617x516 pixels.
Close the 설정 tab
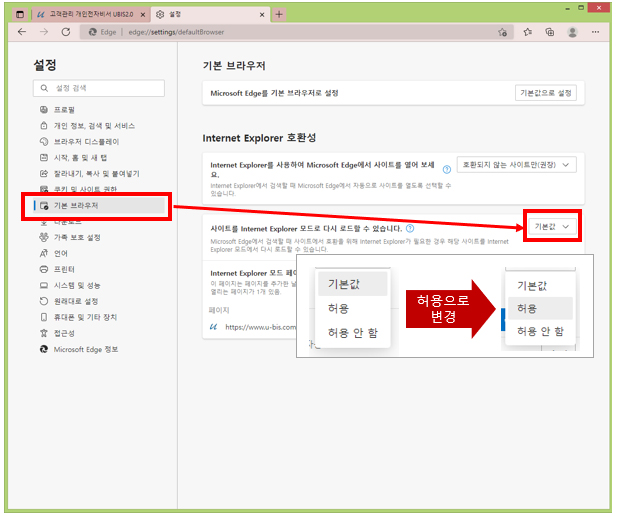262,15
